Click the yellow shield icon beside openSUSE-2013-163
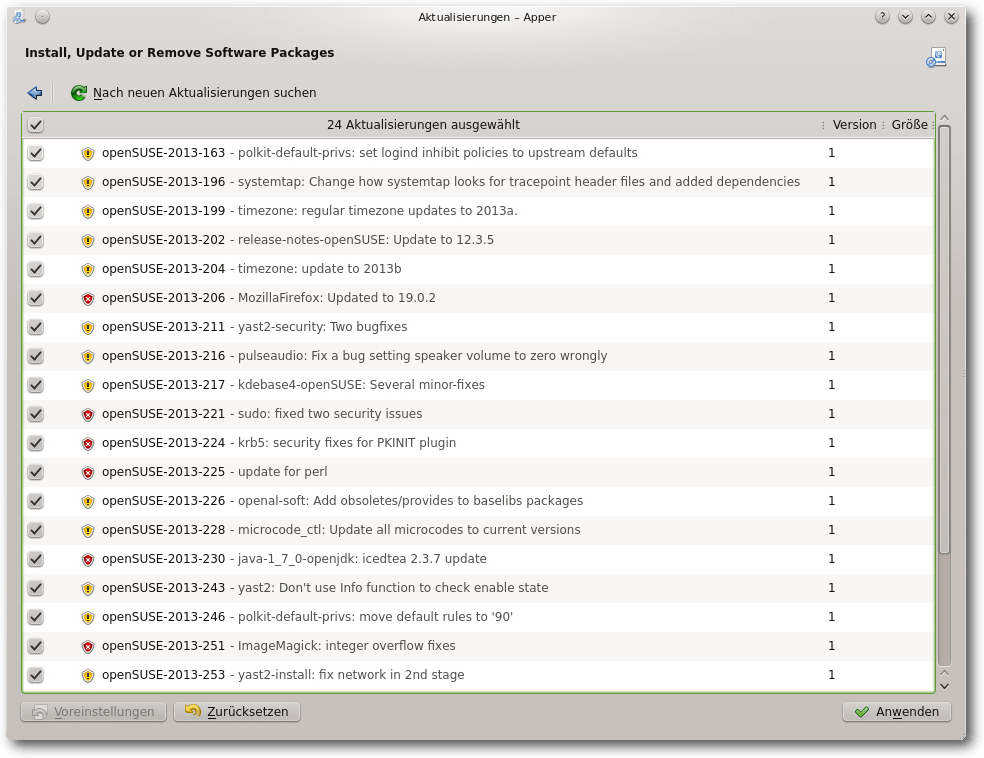Image resolution: width=984 pixels, height=758 pixels. (x=88, y=154)
